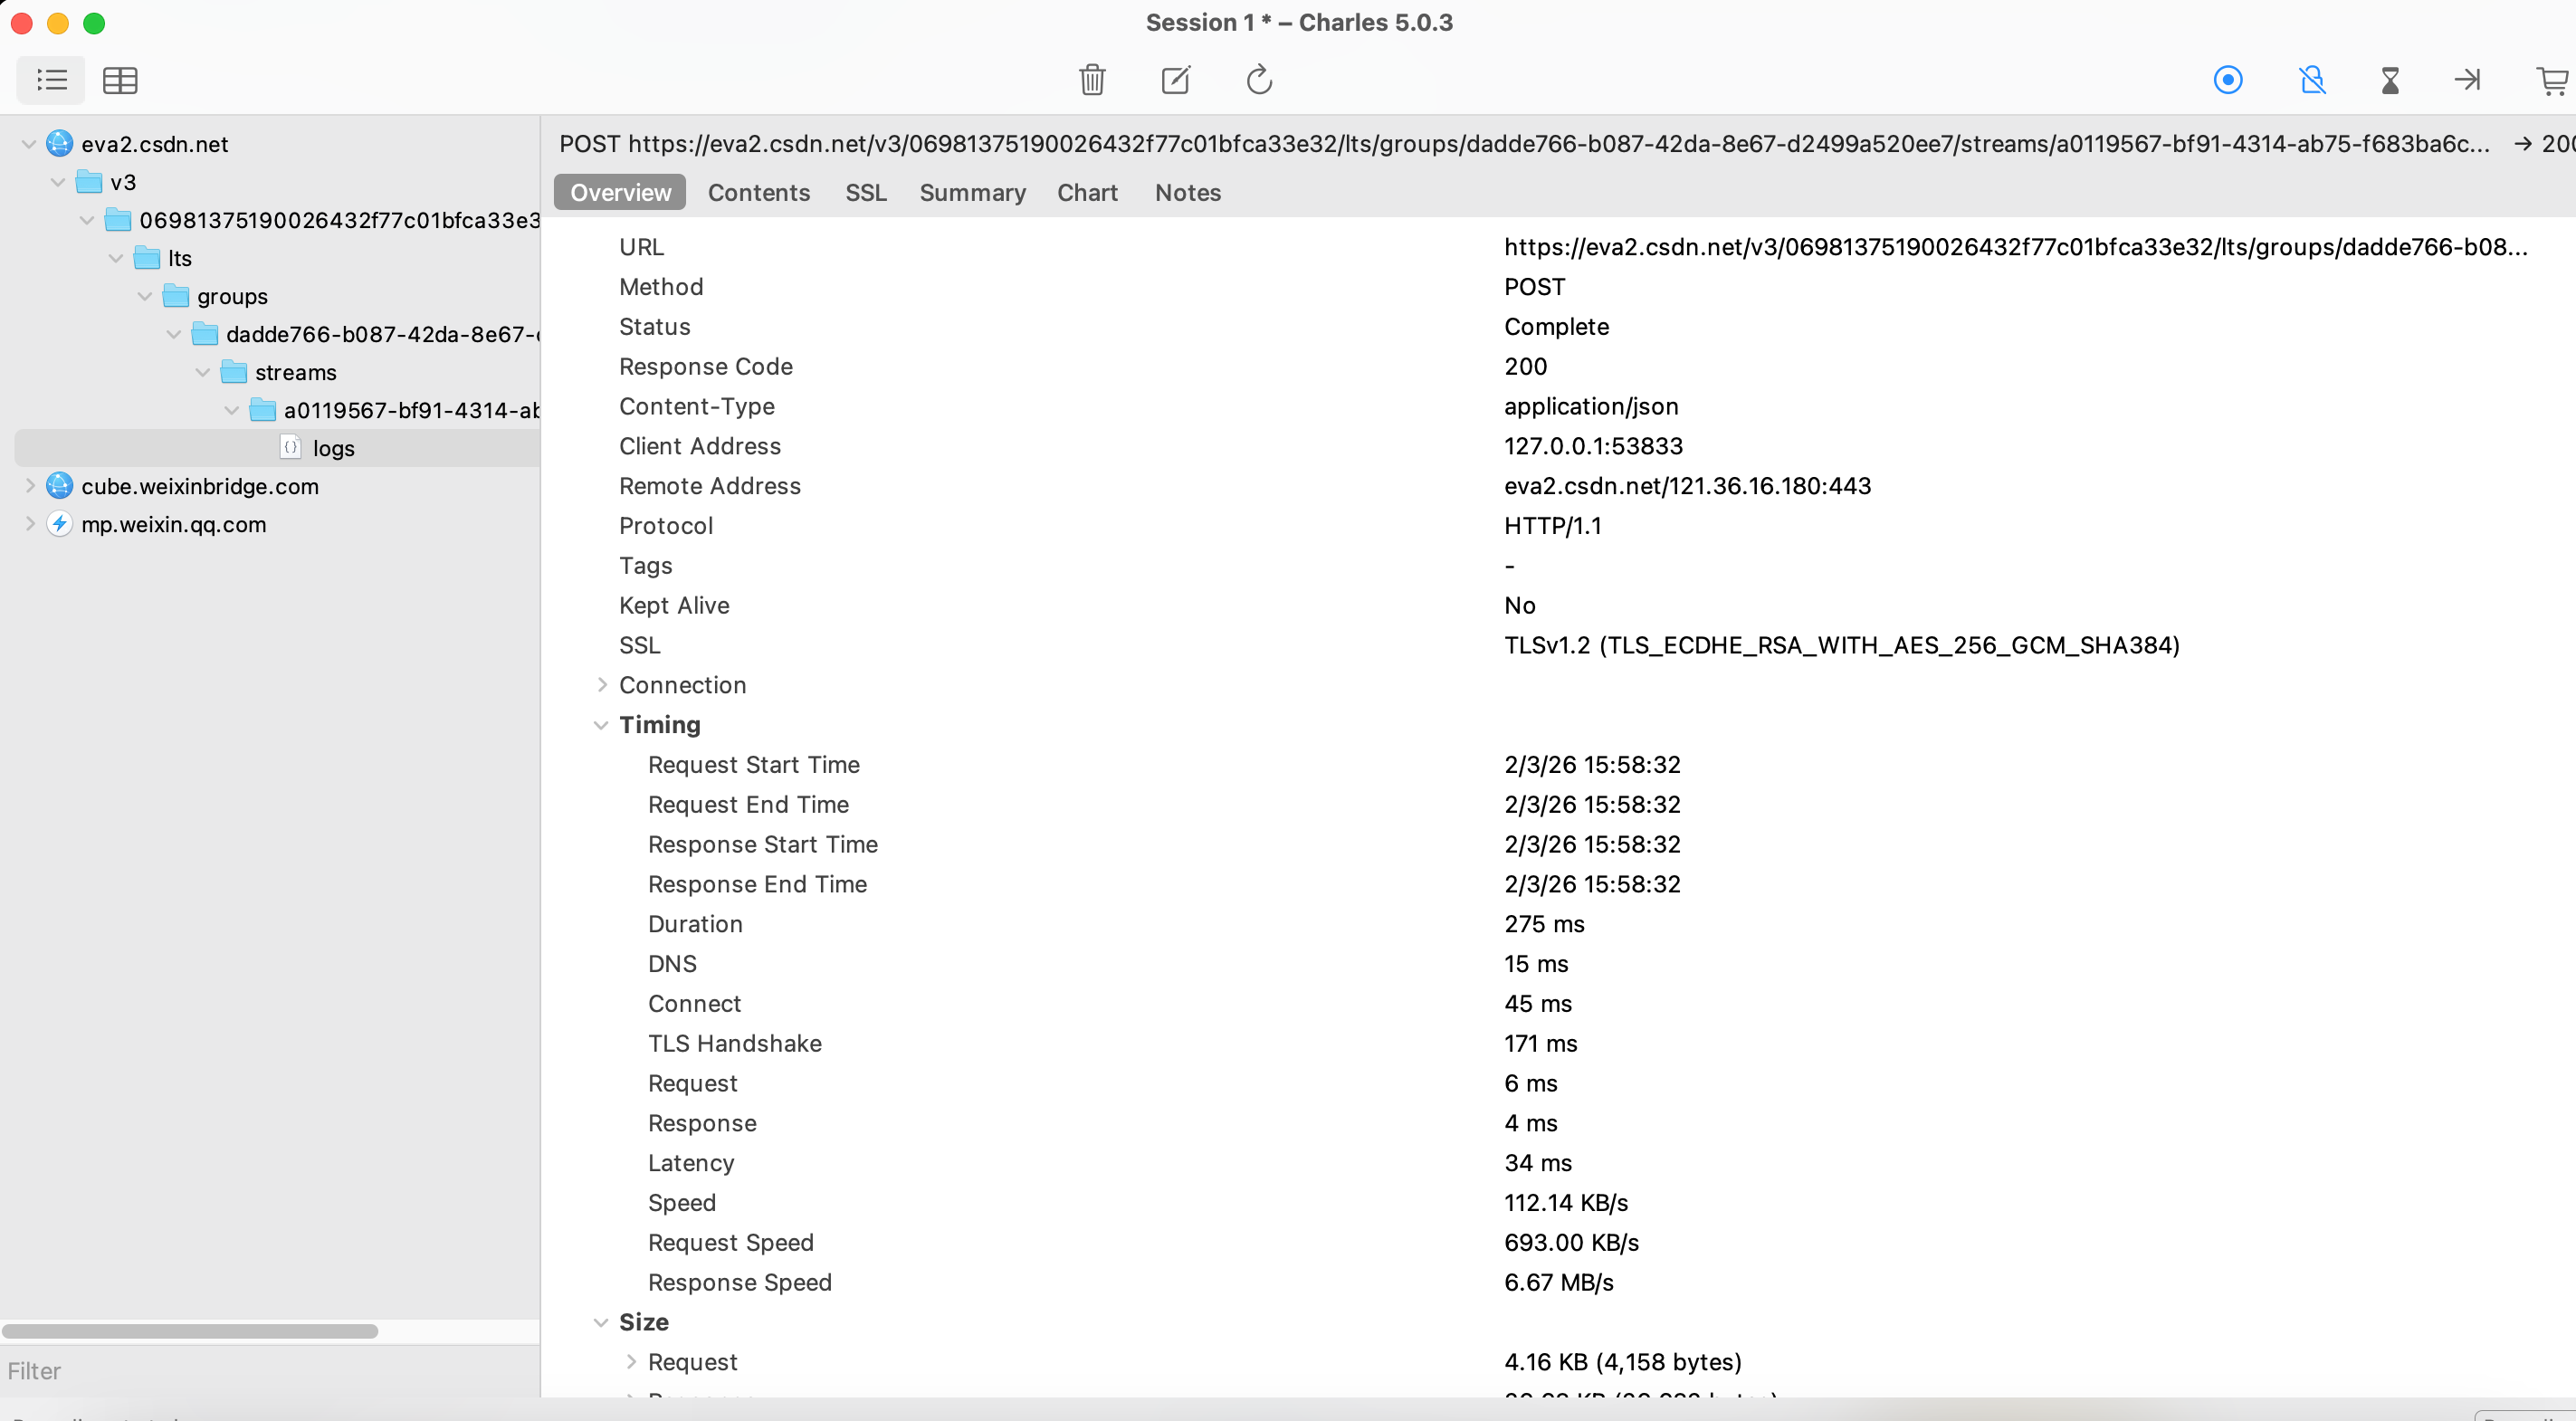Screen dimensions: 2576x1421
Task: Toggle the SSL proxying icon
Action: click(x=2312, y=80)
